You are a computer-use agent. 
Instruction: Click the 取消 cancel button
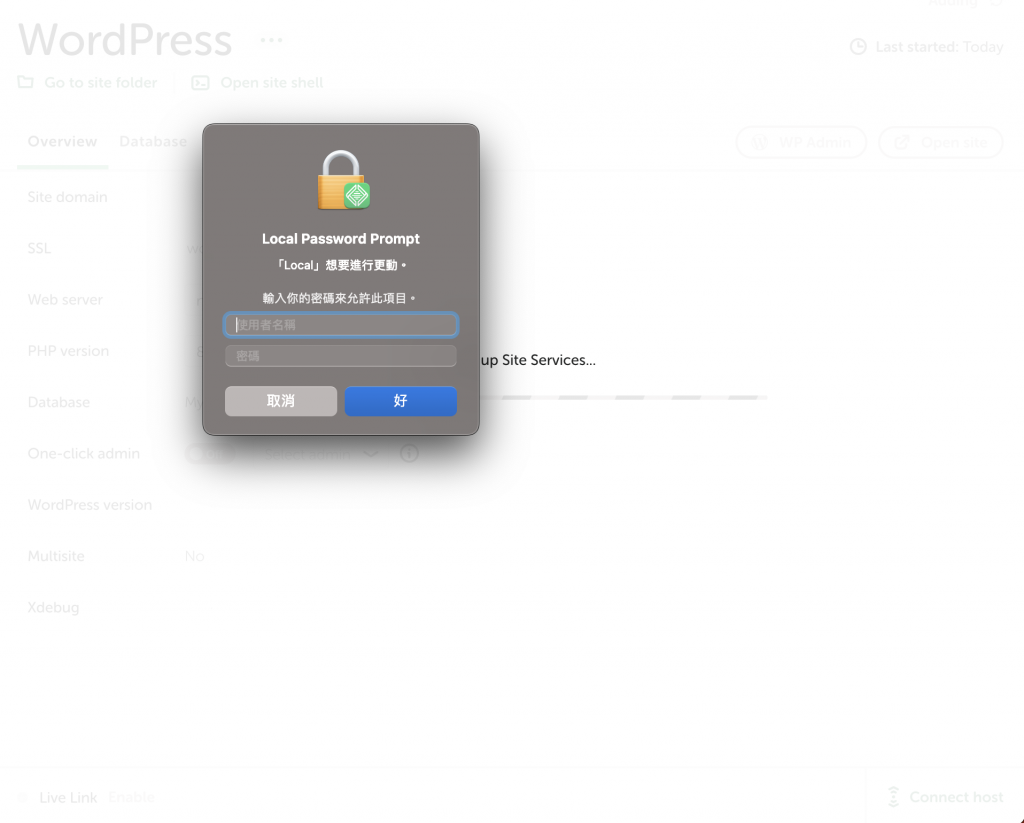[281, 401]
